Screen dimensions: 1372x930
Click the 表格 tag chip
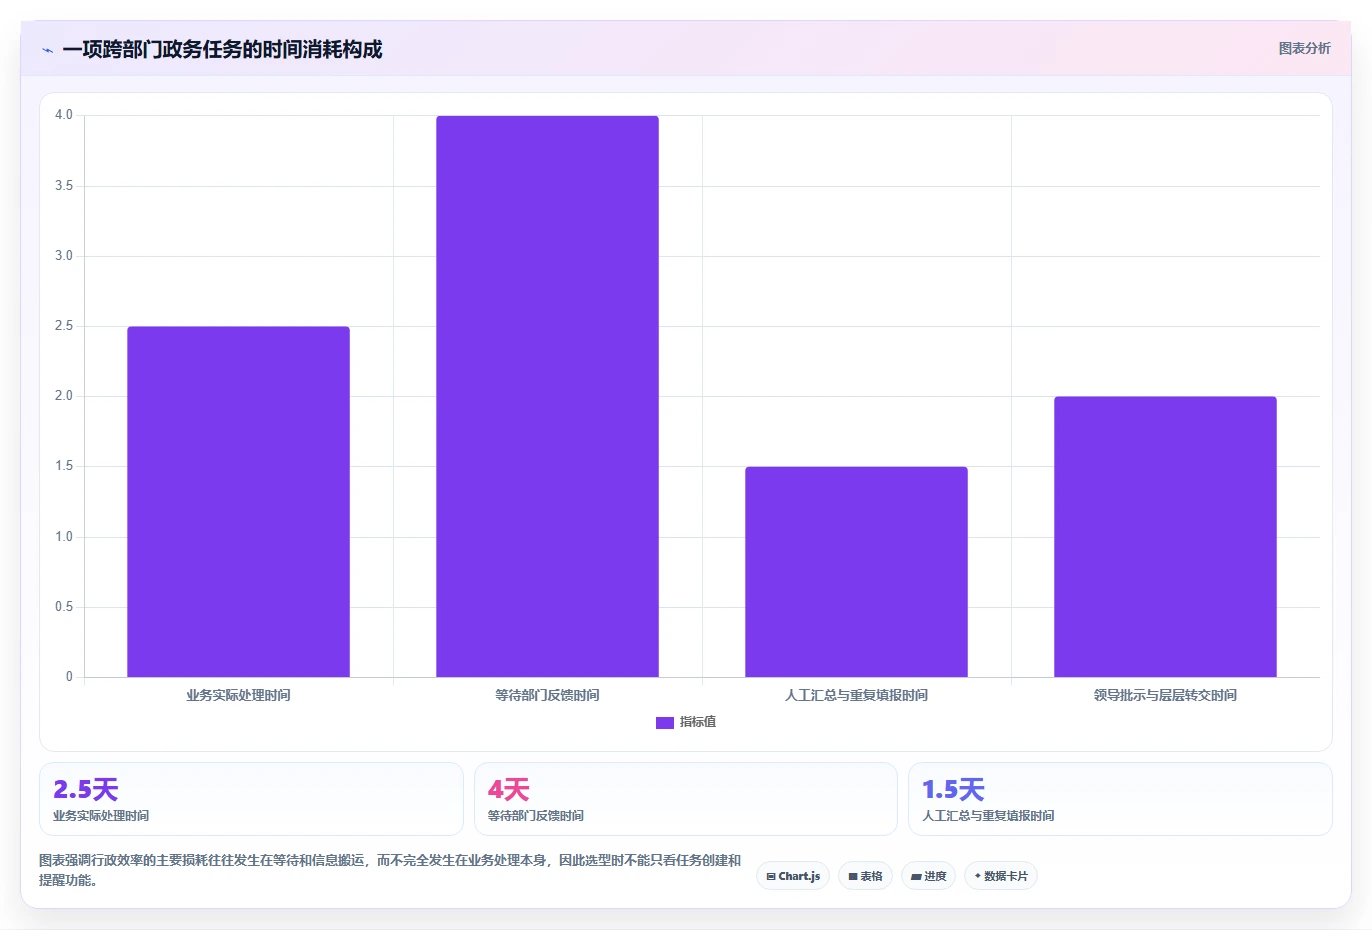pyautogui.click(x=865, y=876)
